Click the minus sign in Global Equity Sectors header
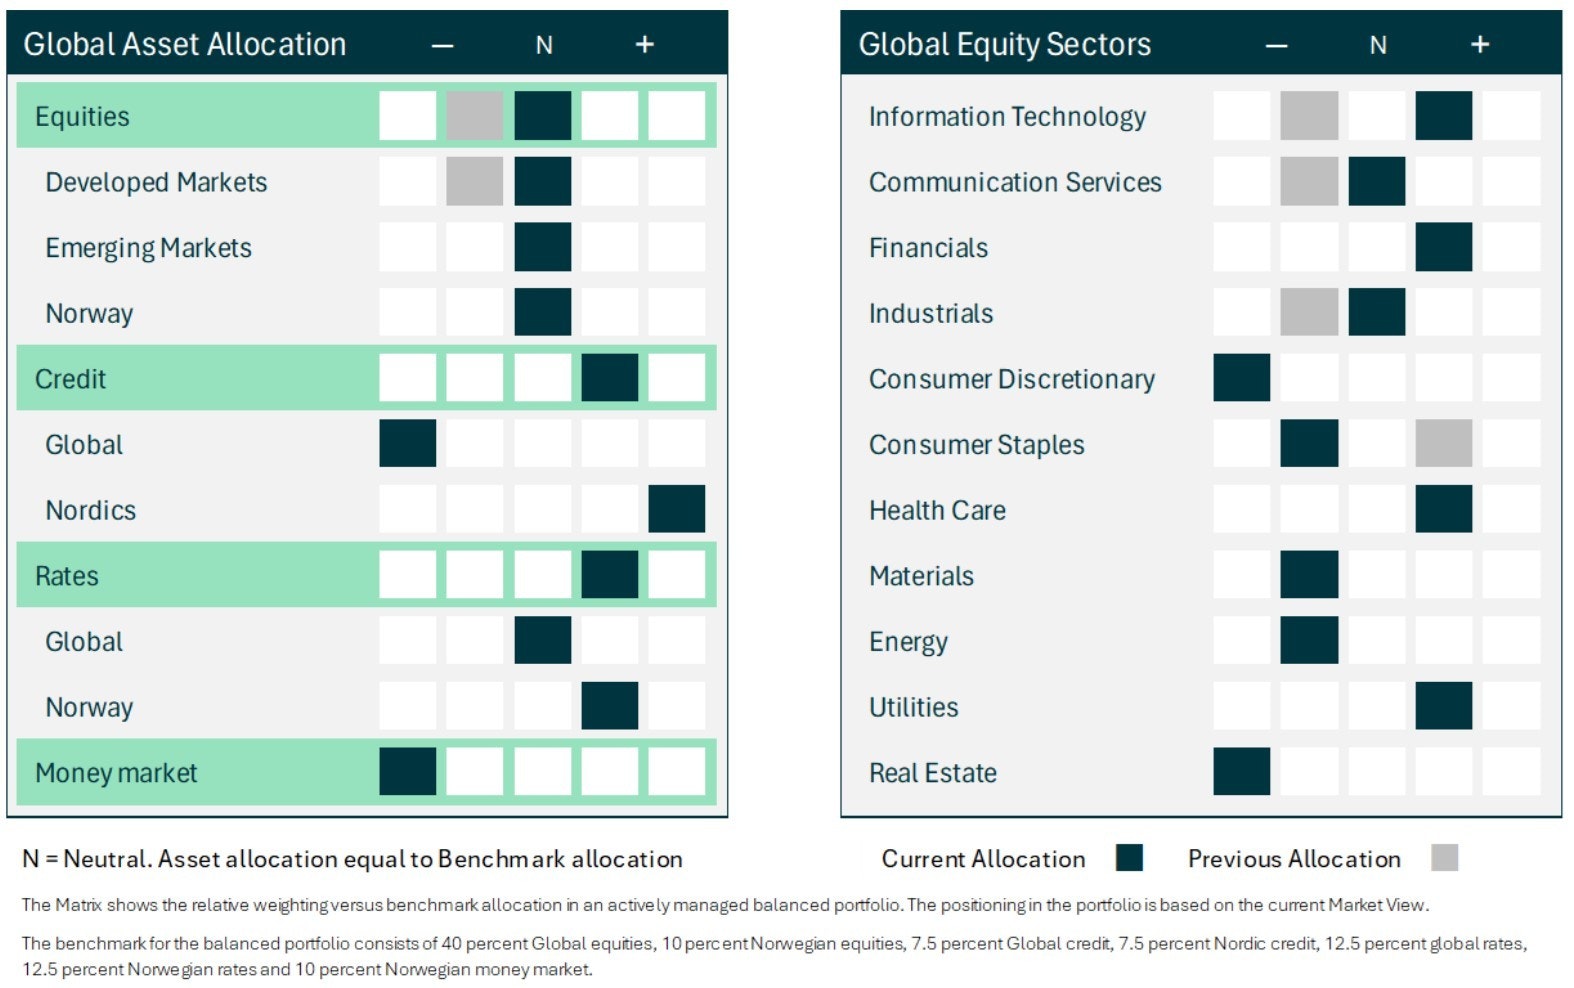The image size is (1574, 988). pos(1276,45)
